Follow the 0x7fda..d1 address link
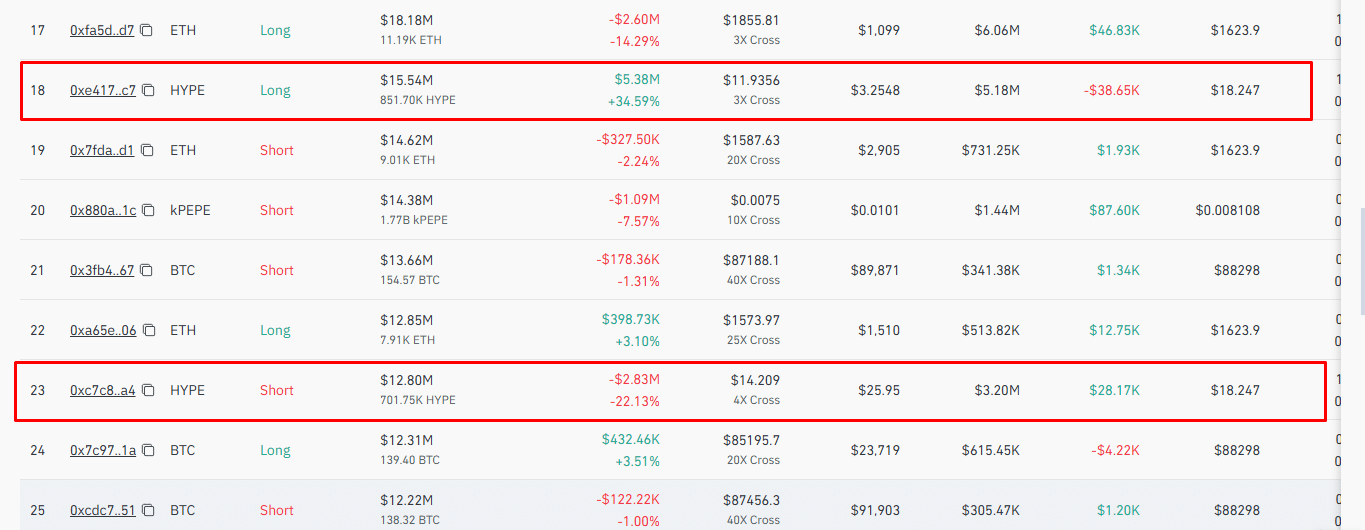Viewport: 1365px width, 530px height. [102, 151]
